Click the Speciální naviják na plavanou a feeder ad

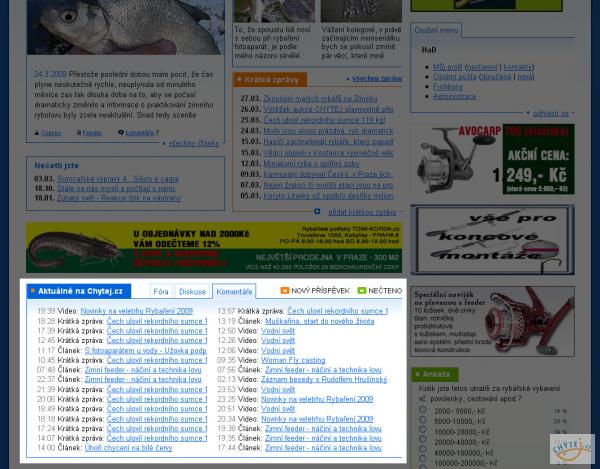493,321
